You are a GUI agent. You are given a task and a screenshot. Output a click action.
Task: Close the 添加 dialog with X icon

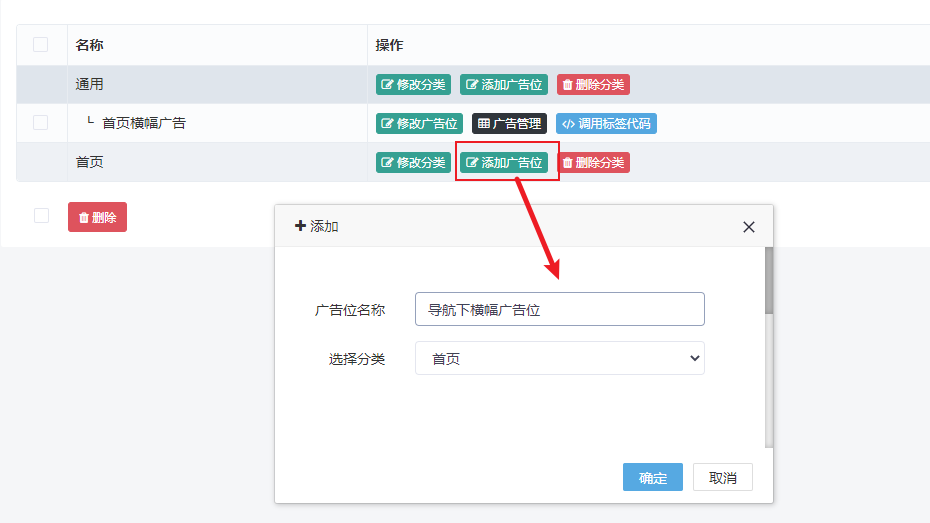749,227
